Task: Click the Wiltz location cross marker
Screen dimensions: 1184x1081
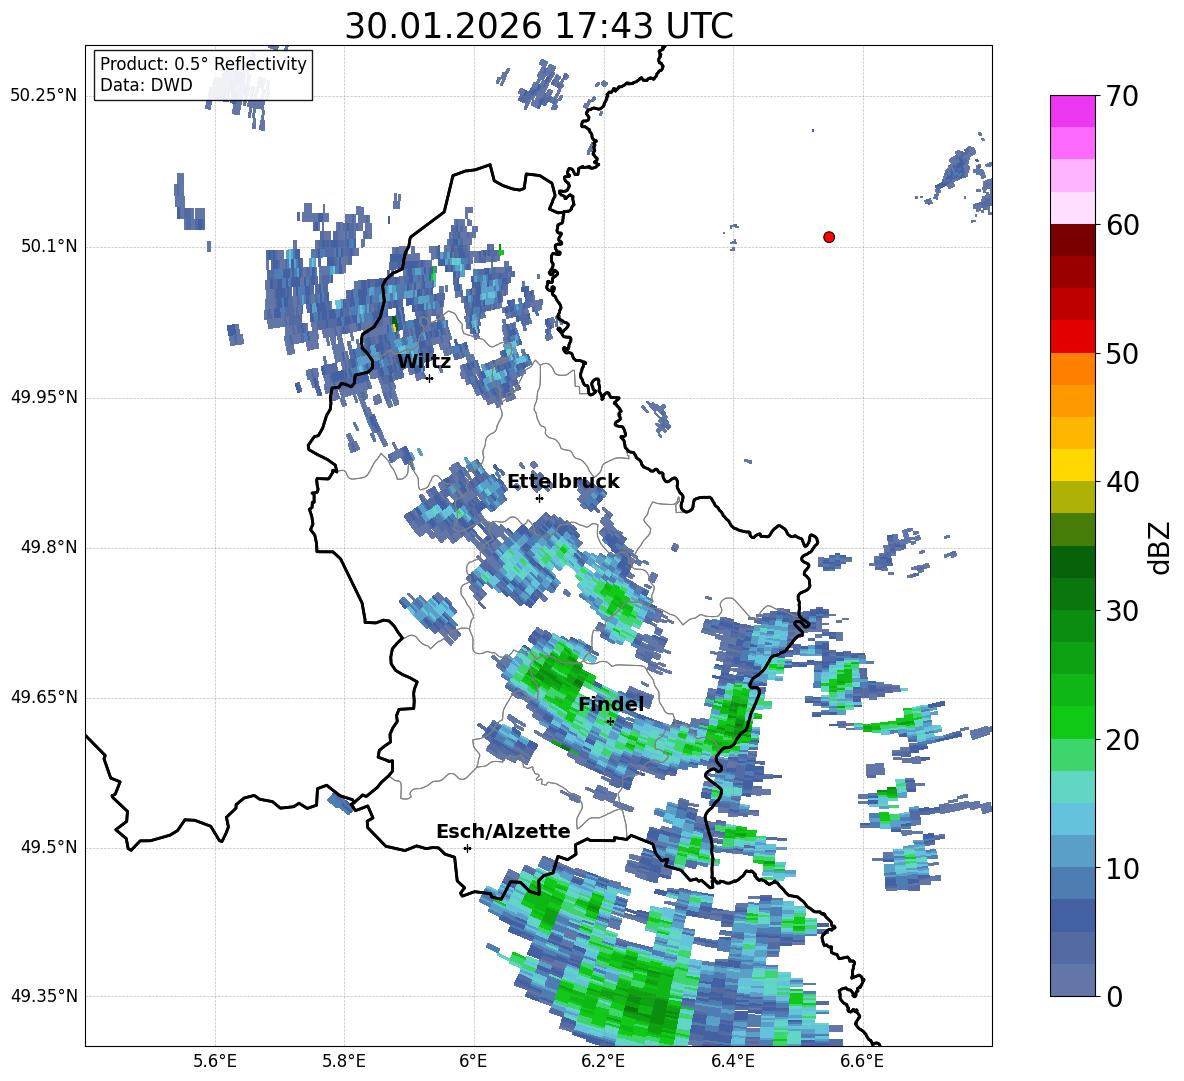Action: tap(429, 378)
